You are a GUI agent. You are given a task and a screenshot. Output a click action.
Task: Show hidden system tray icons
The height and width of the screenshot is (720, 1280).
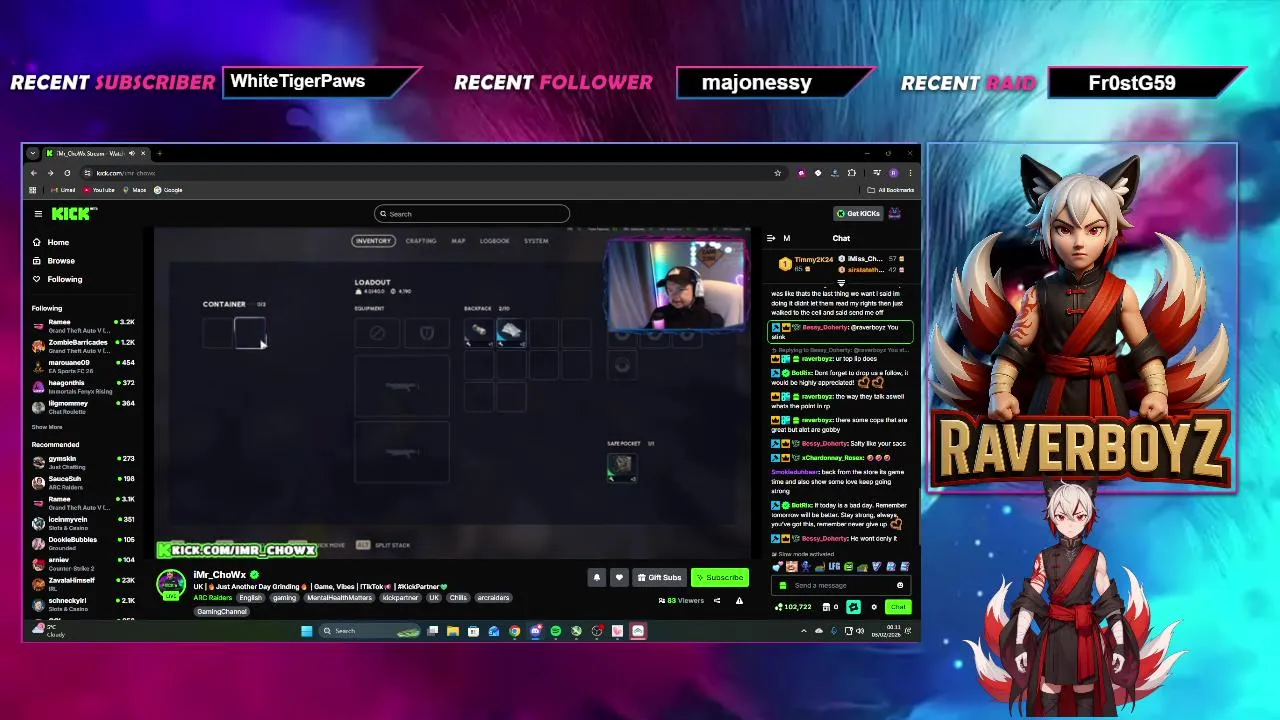tap(804, 631)
